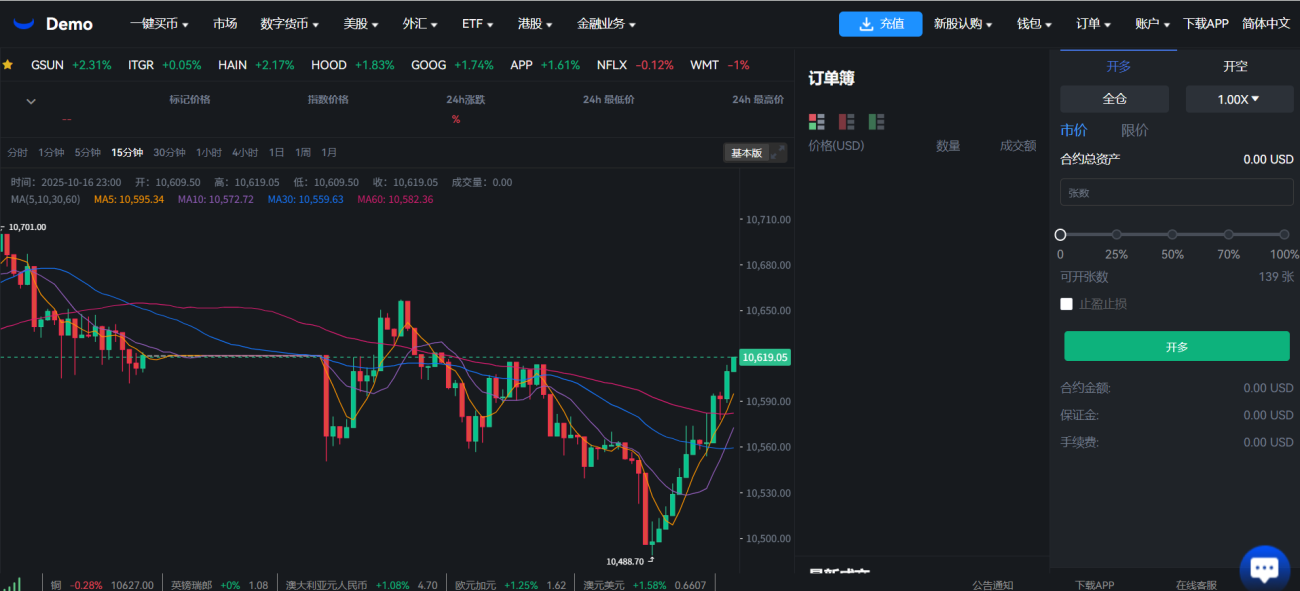Click the 张数 quantity input field
This screenshot has height=591, width=1300.
(x=1176, y=192)
